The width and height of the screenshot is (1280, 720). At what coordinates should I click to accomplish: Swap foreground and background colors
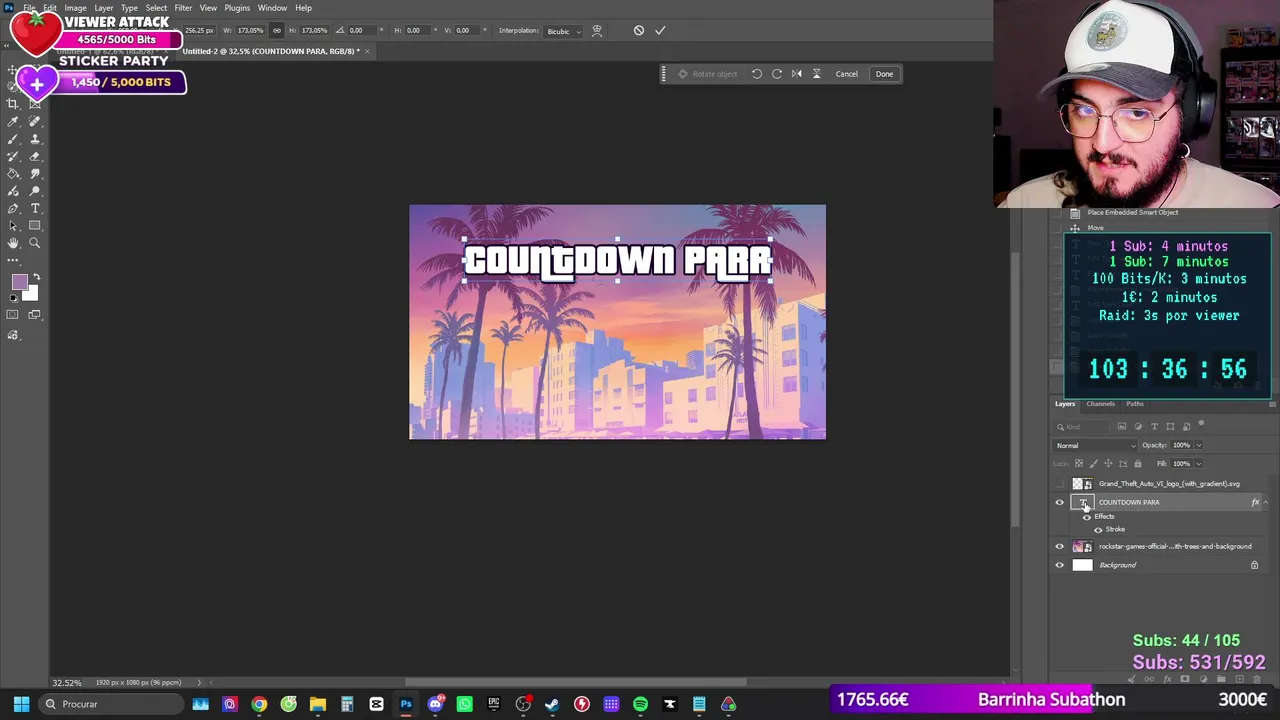click(36, 277)
